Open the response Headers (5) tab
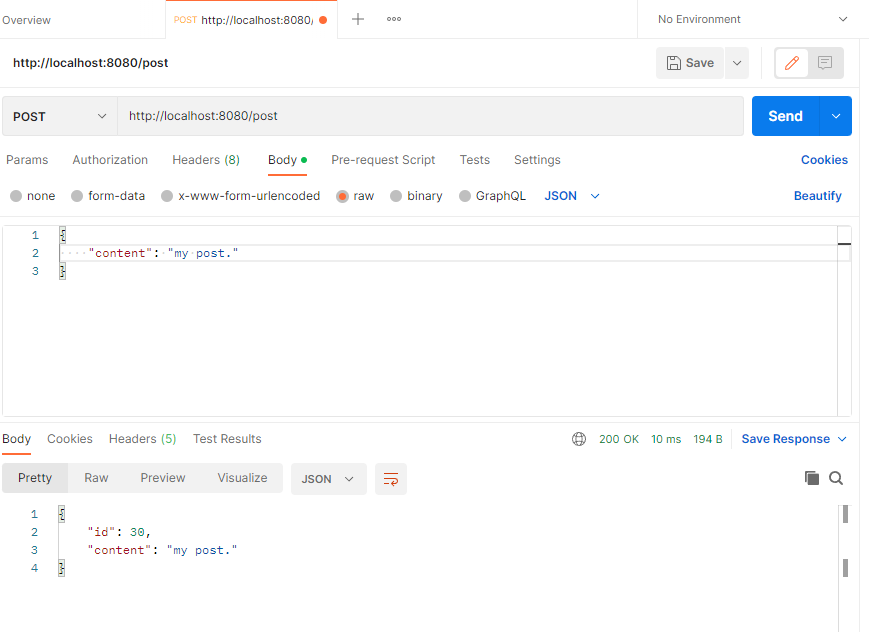869x632 pixels. 142,439
